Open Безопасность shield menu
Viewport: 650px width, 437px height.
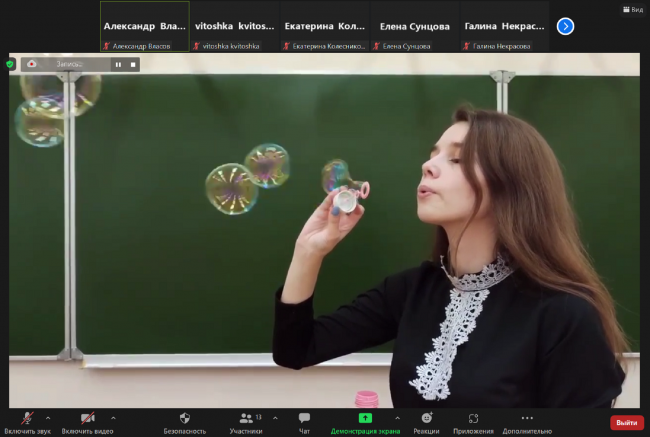click(184, 423)
